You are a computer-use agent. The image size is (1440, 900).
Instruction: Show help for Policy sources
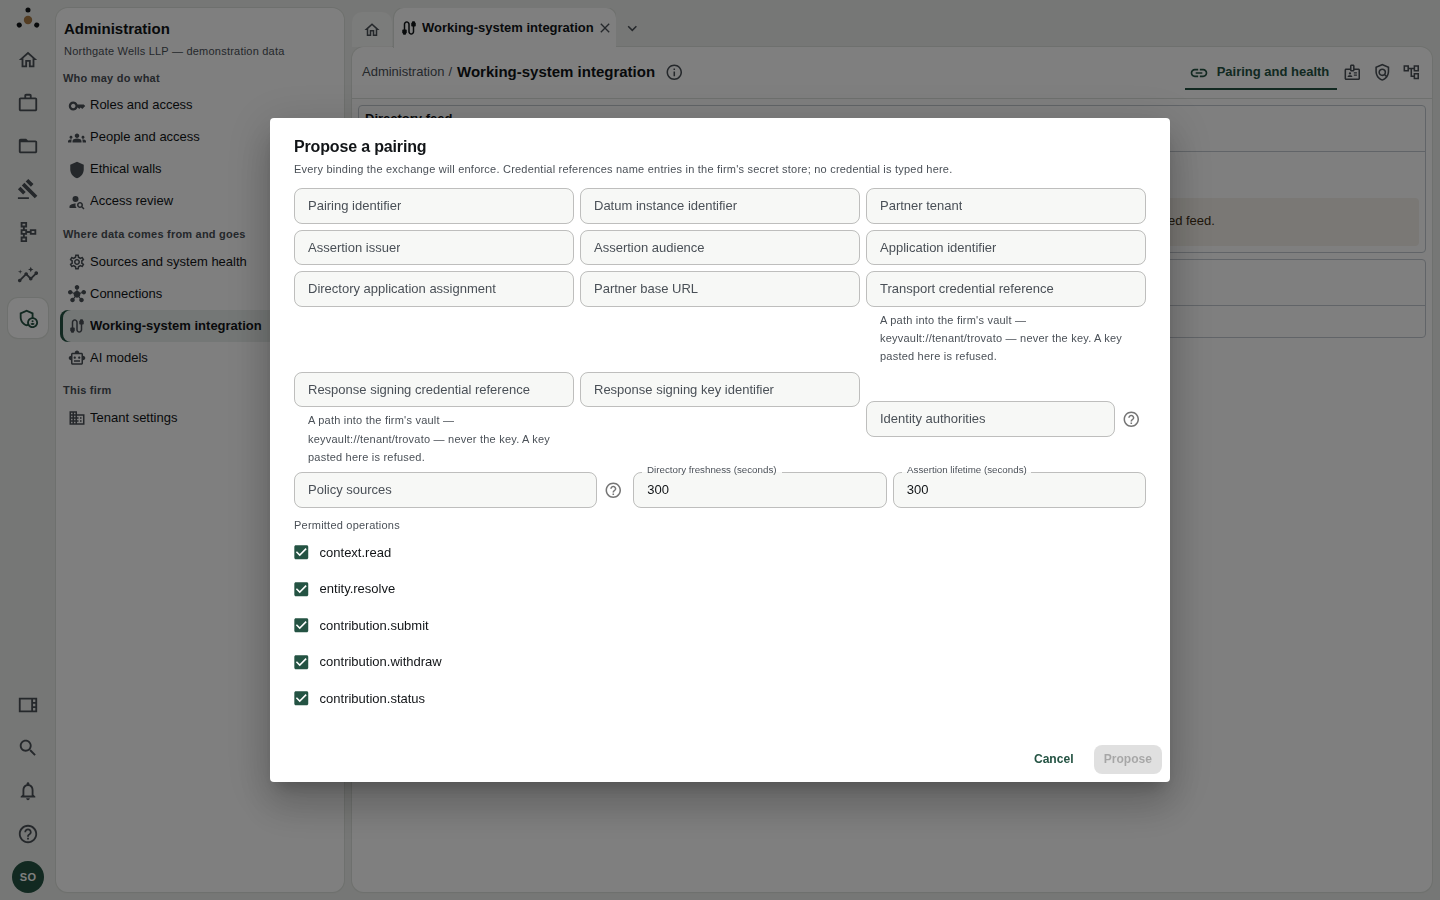point(613,490)
